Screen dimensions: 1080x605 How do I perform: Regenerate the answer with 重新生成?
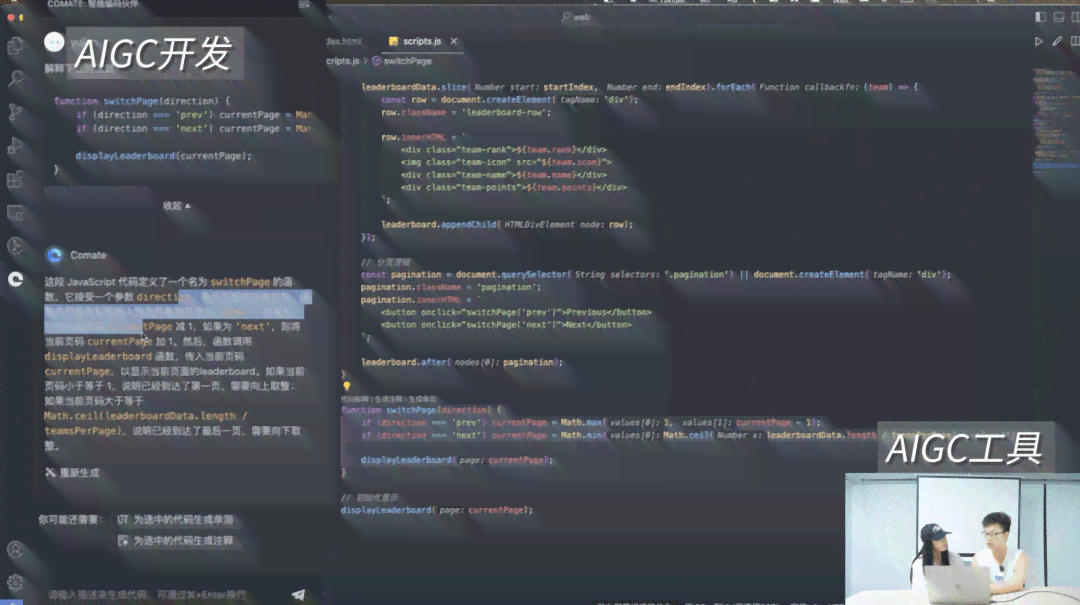[72, 473]
